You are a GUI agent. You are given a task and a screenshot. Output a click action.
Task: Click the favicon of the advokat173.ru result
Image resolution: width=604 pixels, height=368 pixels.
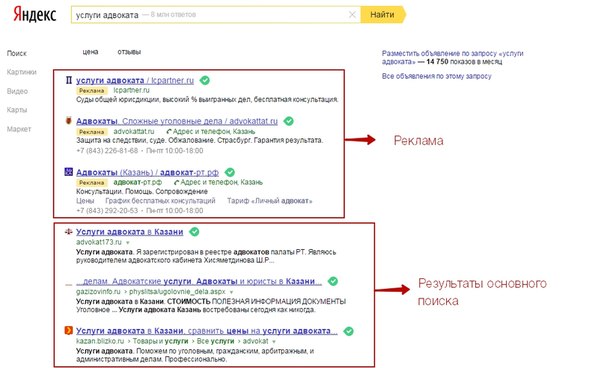(69, 232)
